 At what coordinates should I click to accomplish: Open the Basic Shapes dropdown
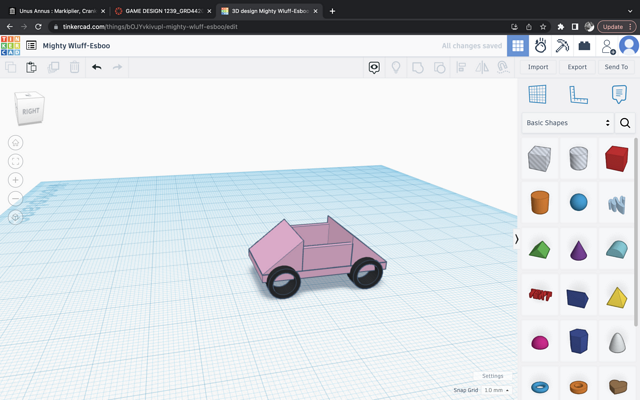567,123
